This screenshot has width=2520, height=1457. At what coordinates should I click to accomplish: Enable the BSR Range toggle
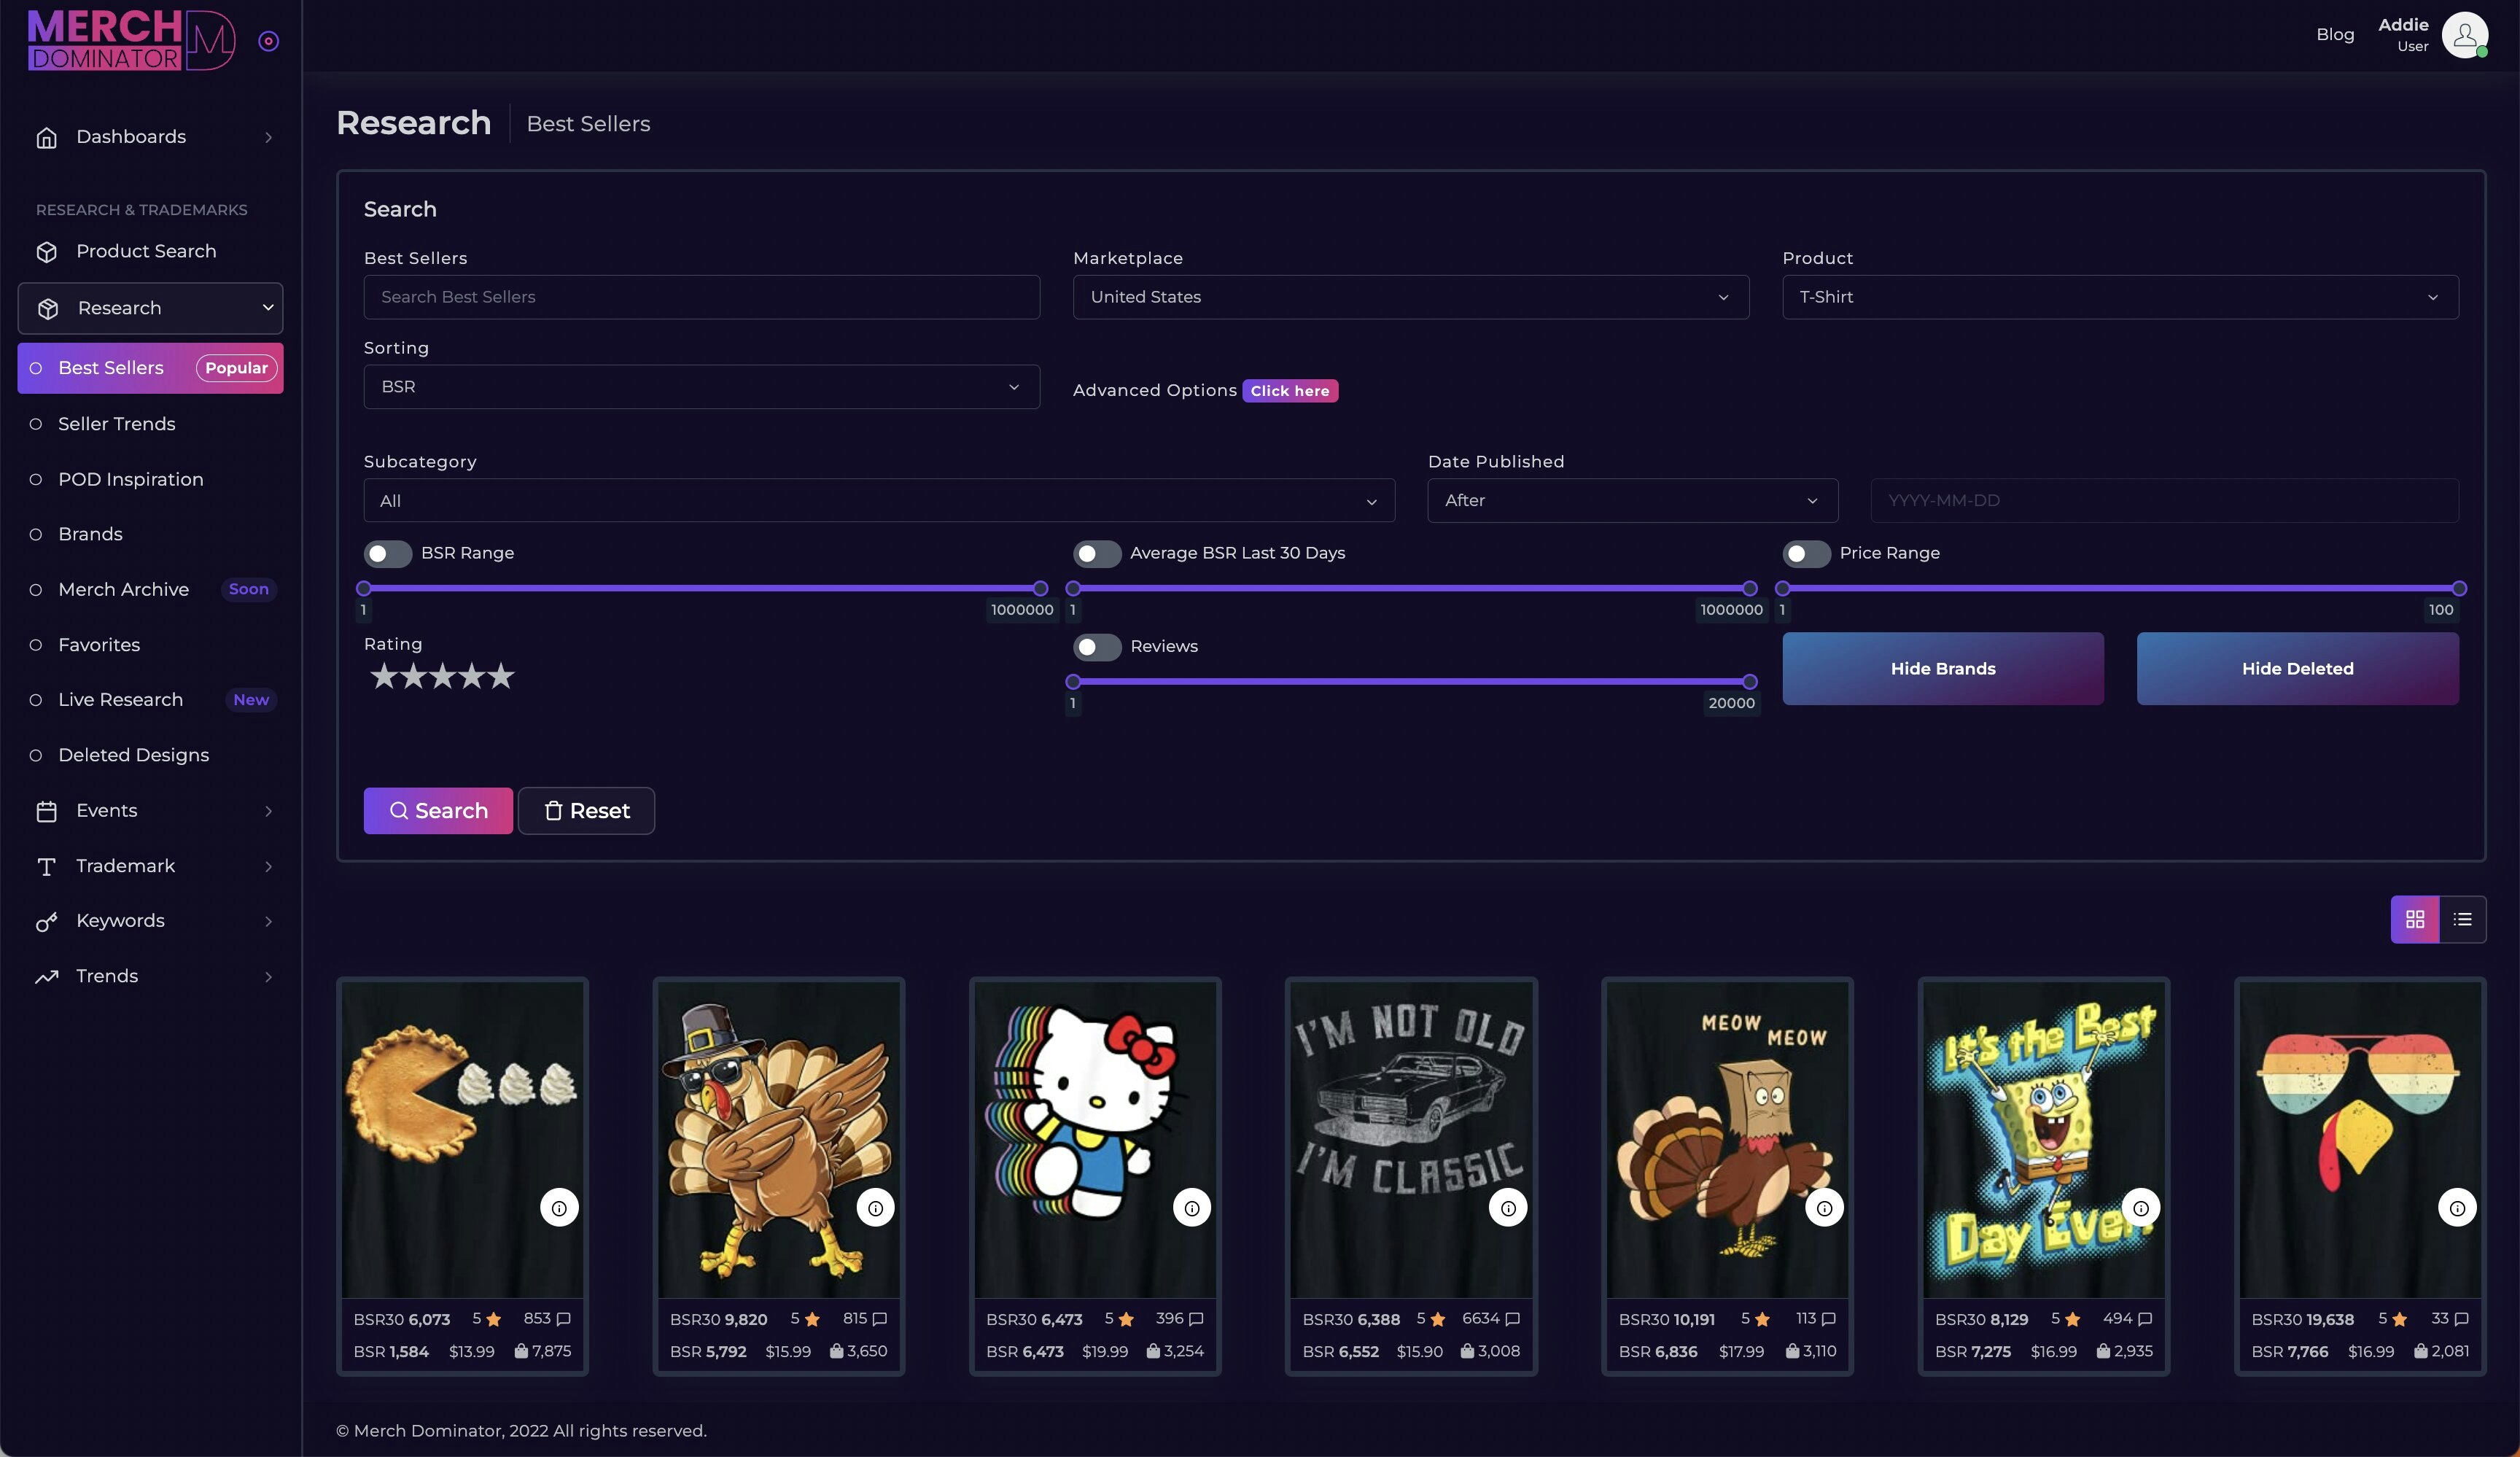(x=387, y=554)
